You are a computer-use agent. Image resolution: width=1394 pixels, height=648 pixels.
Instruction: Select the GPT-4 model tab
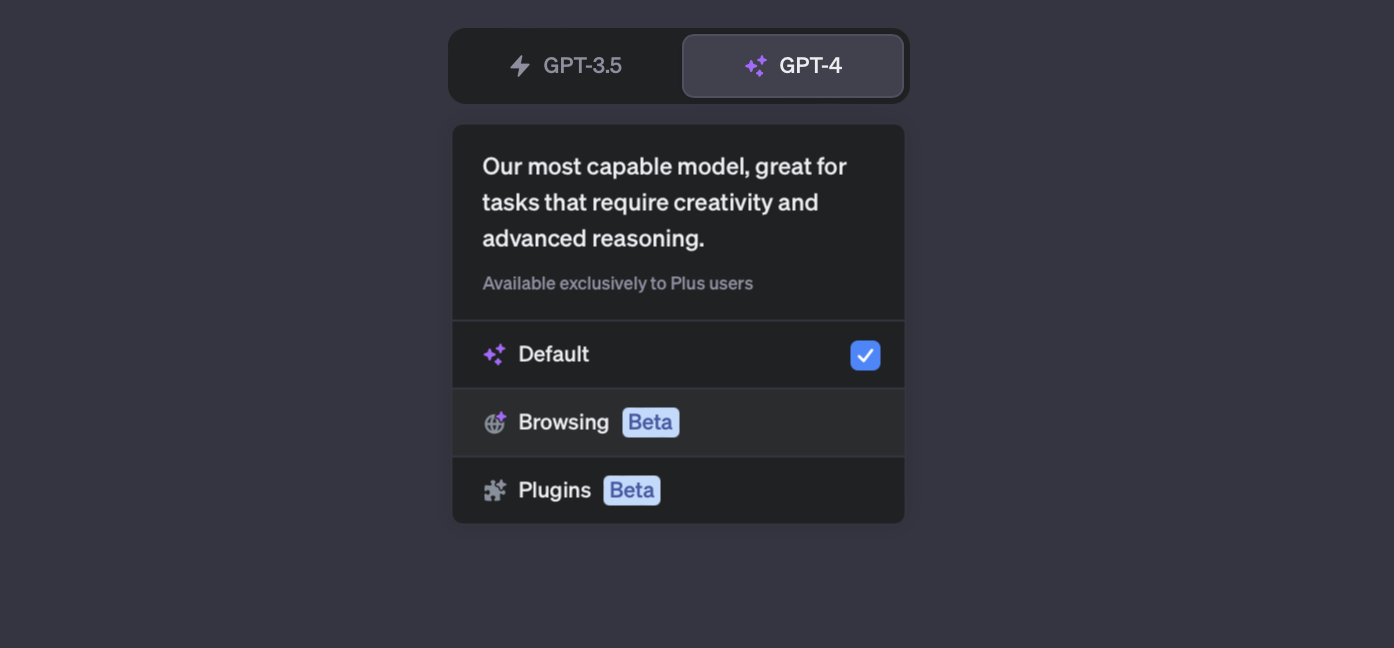(793, 66)
